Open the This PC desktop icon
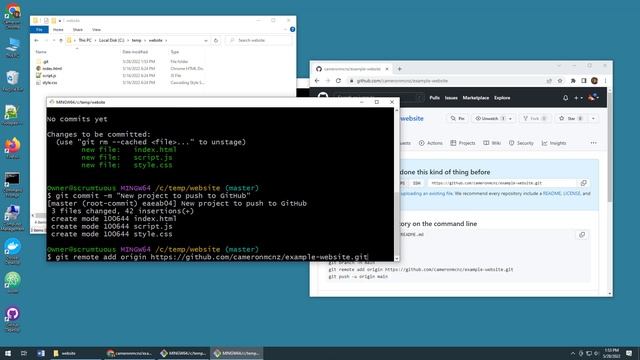 [x=13, y=47]
